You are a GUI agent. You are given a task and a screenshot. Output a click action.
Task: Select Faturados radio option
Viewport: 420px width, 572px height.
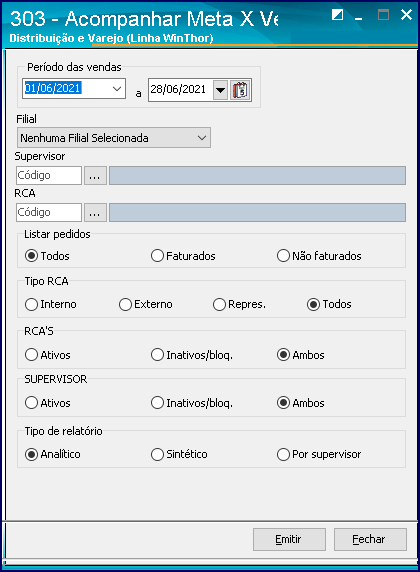[183, 256]
